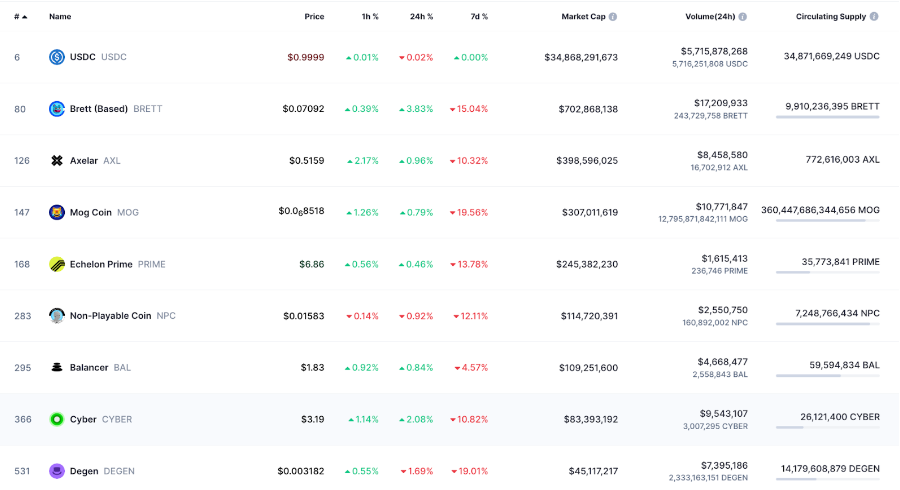Click the Brett (Based) coin logo
900x490 pixels.
56,108
